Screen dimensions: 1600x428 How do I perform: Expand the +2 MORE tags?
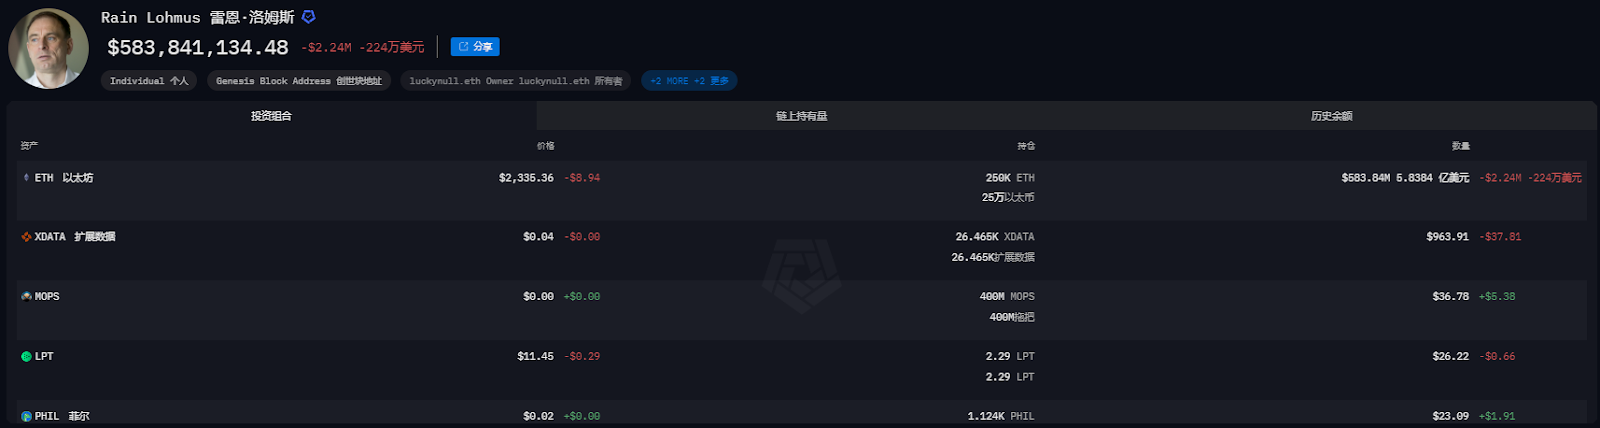(689, 81)
